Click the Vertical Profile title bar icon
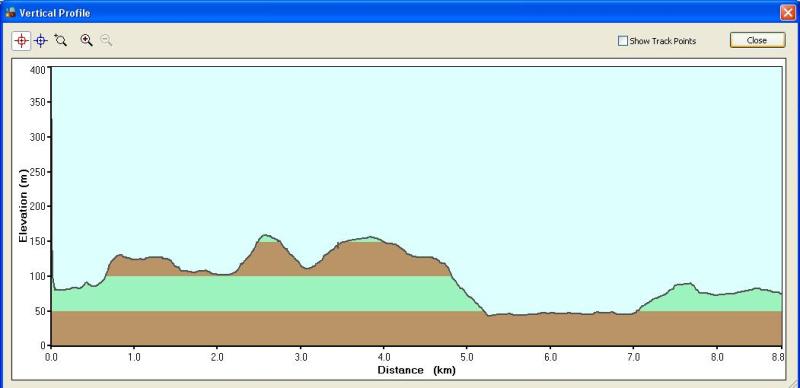800x388 pixels. click(x=10, y=12)
